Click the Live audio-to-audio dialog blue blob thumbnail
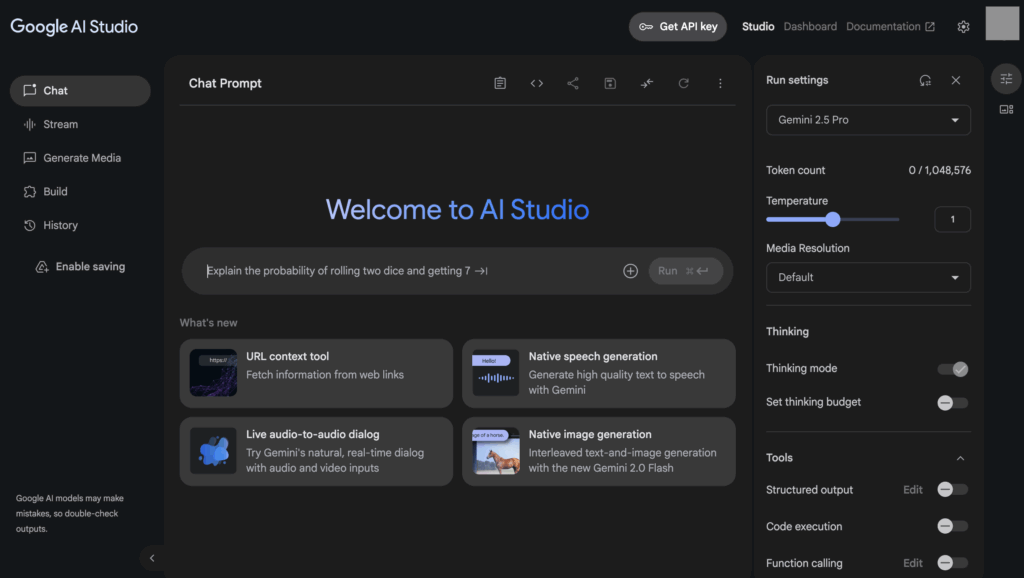This screenshot has height=578, width=1024. pos(213,451)
